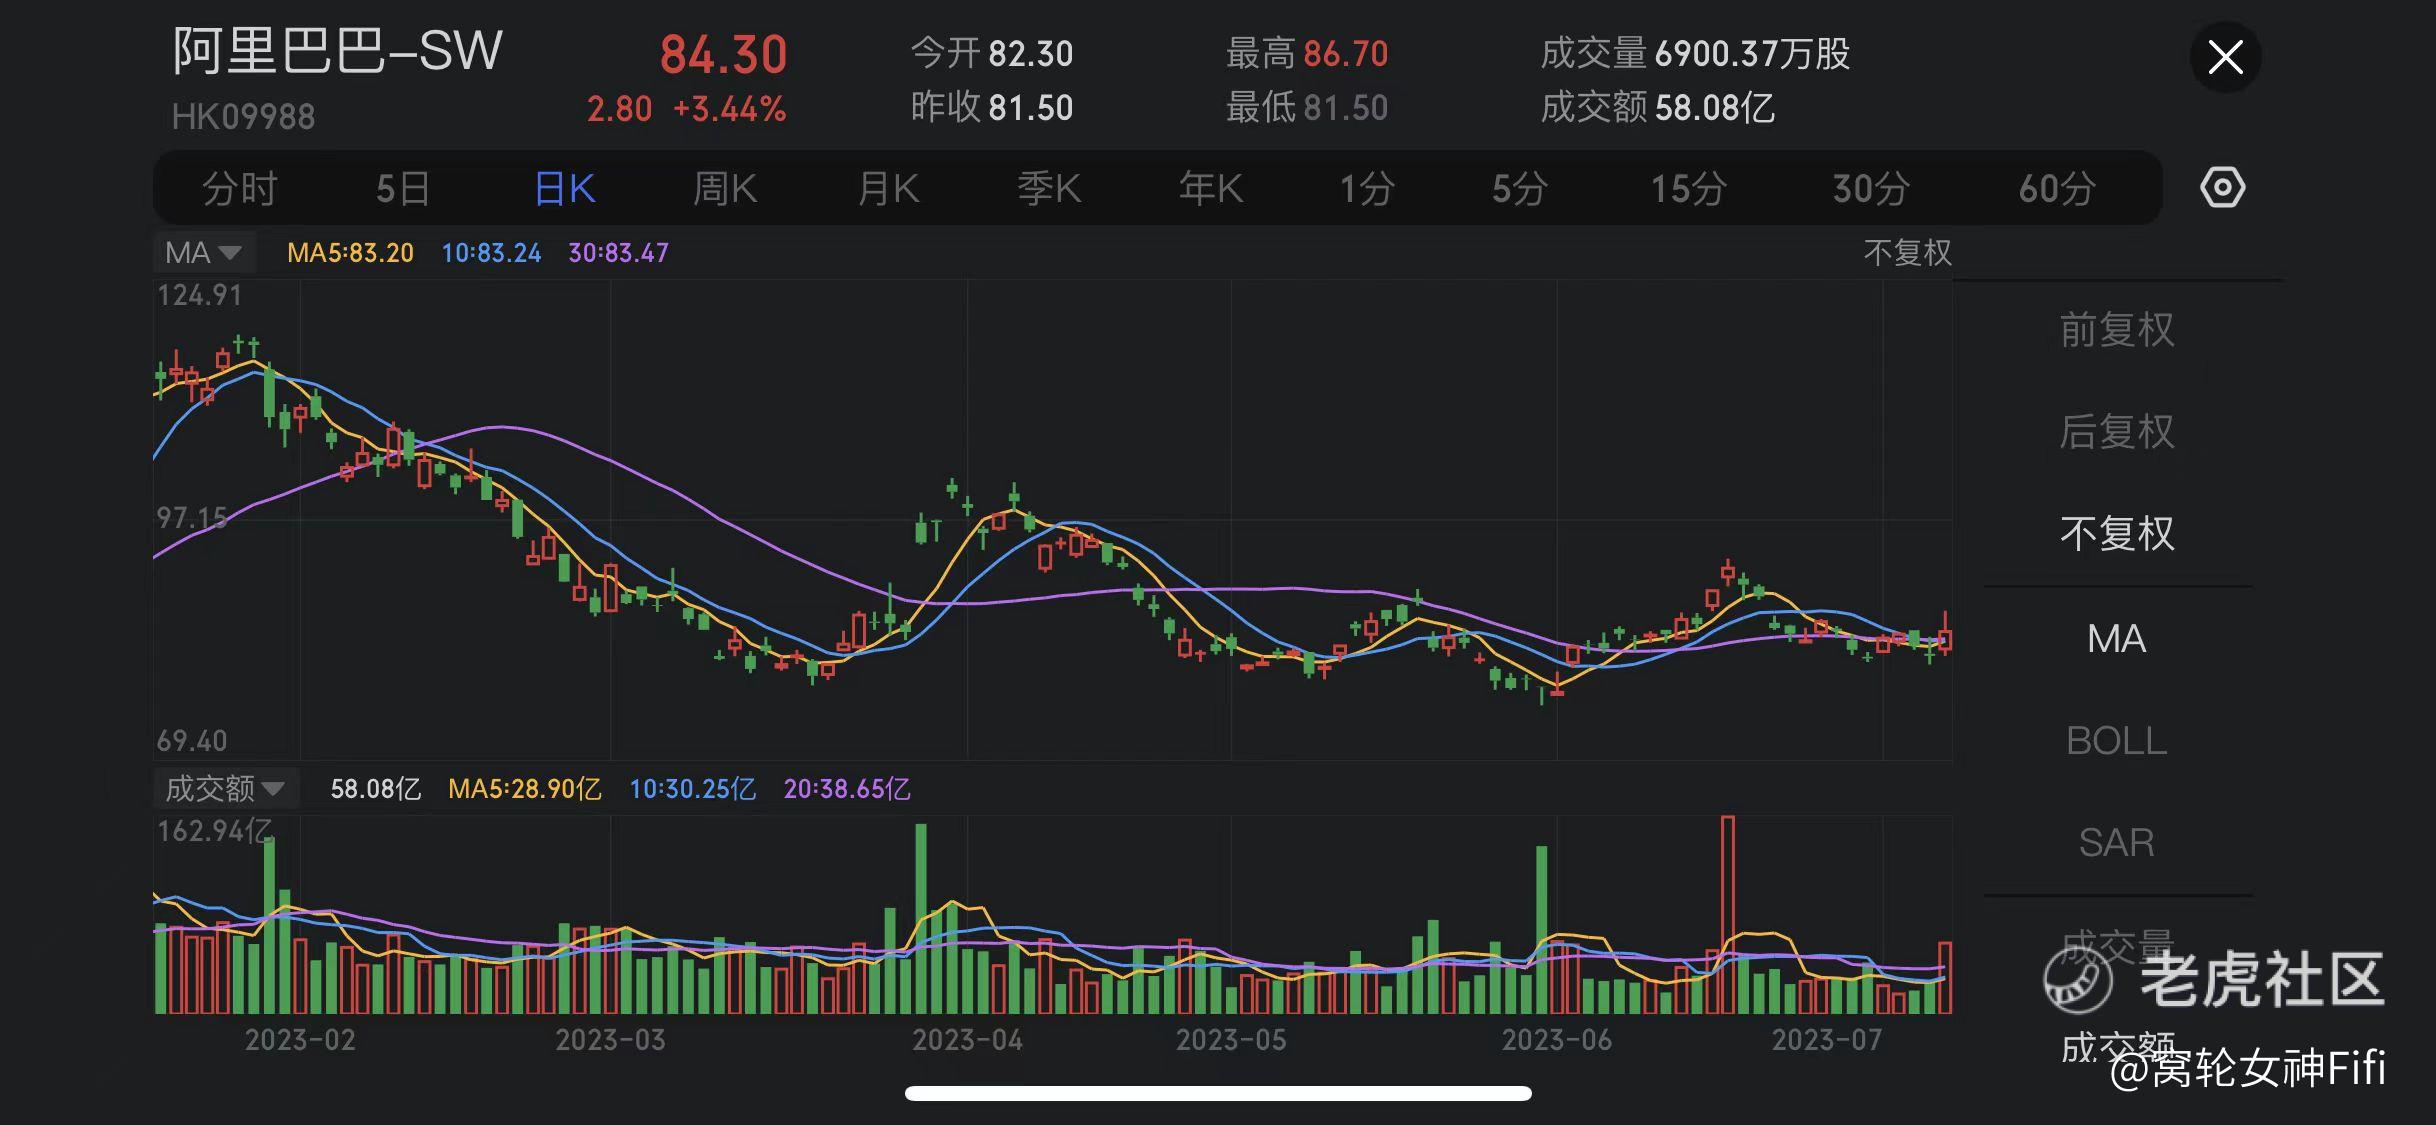Select the 5分 chart tab
The image size is (2436, 1125).
[1520, 188]
